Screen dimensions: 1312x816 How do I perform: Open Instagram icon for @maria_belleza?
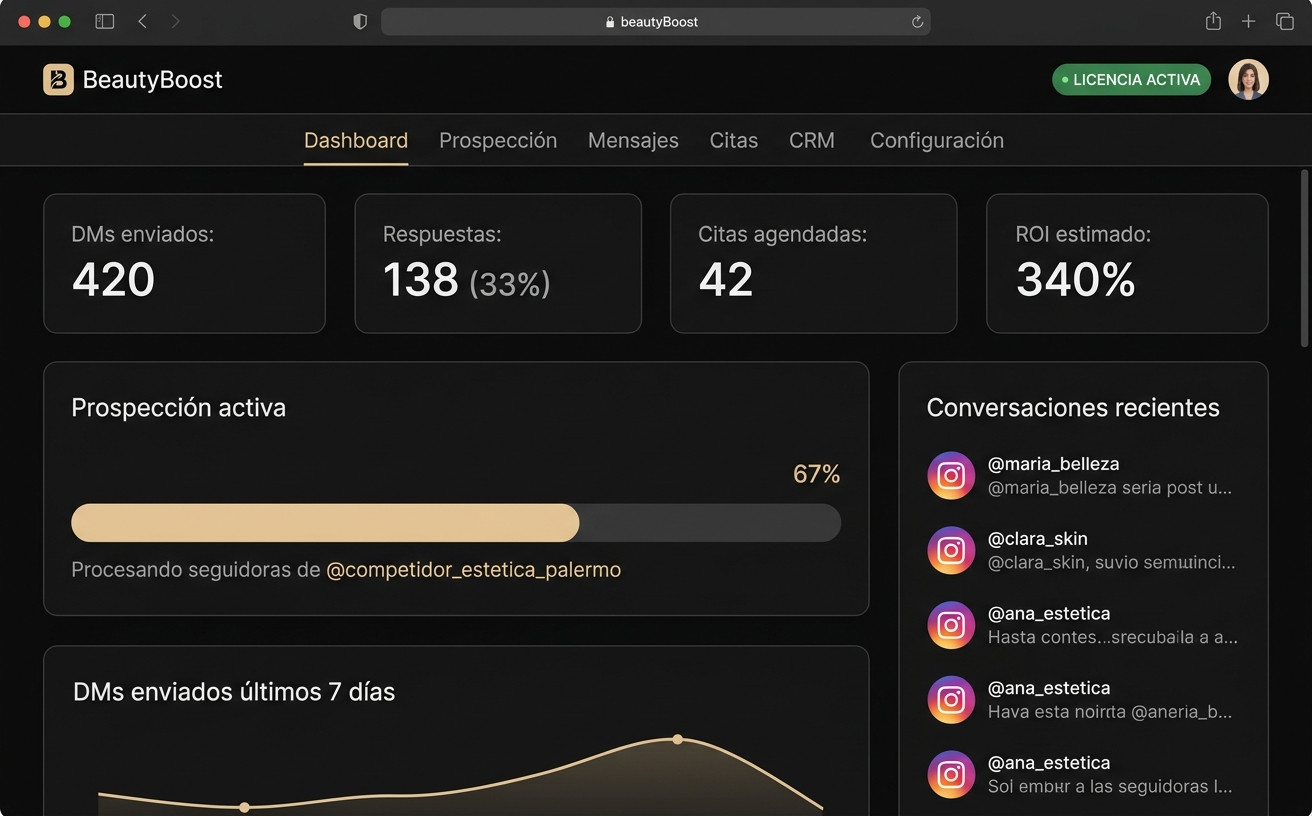951,475
